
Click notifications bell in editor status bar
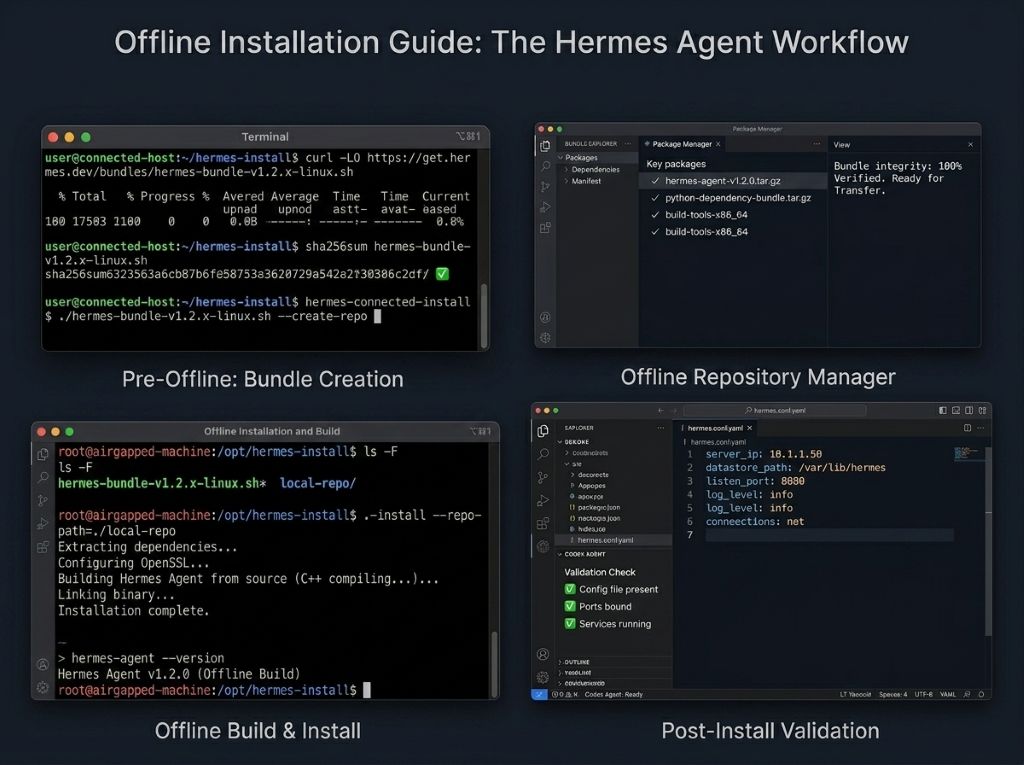coord(981,694)
